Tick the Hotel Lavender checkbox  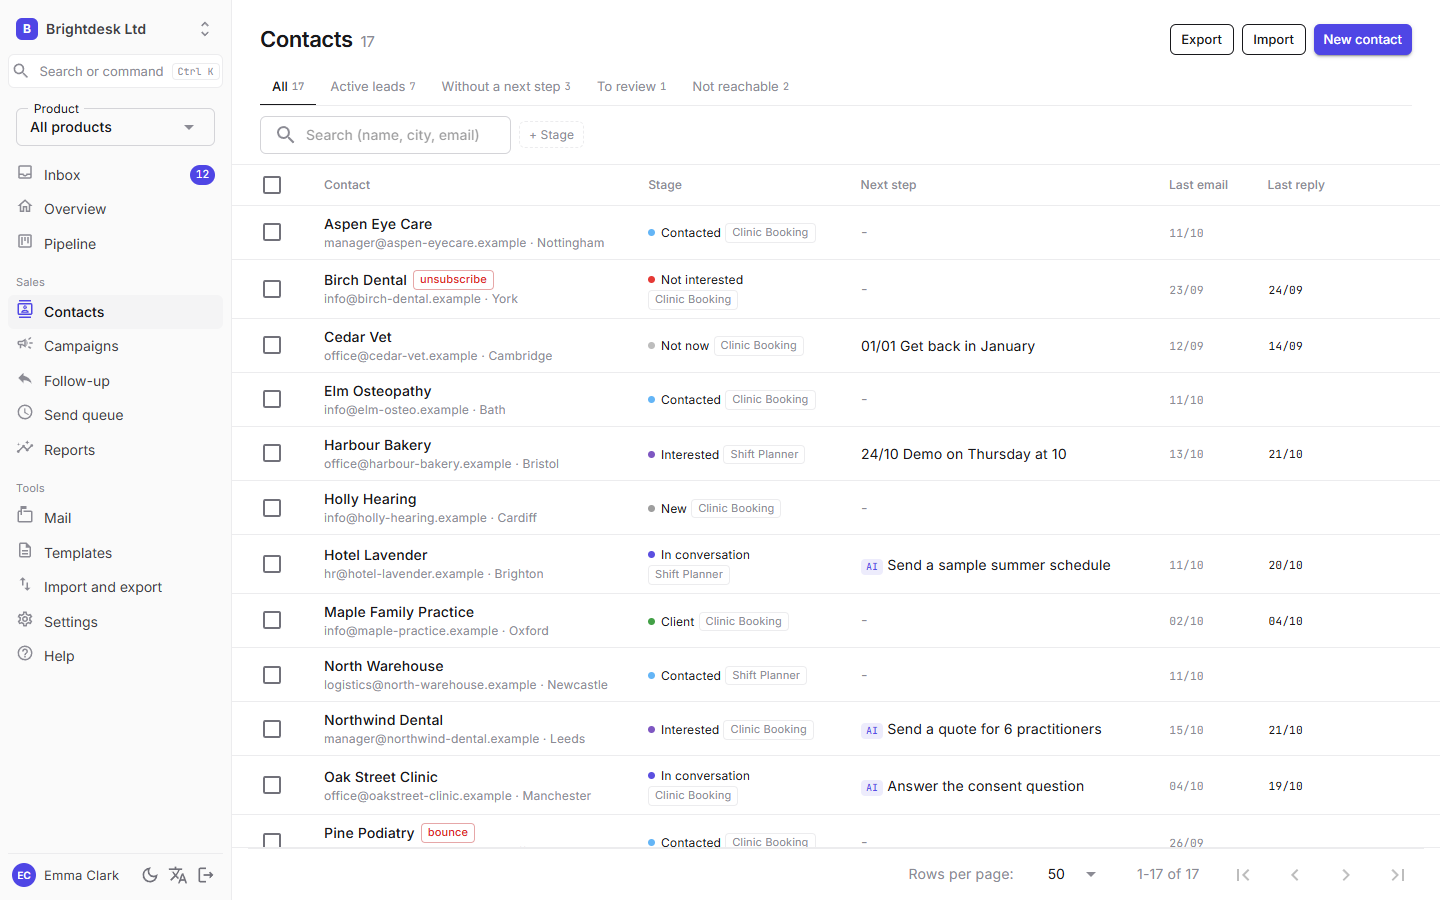point(272,564)
